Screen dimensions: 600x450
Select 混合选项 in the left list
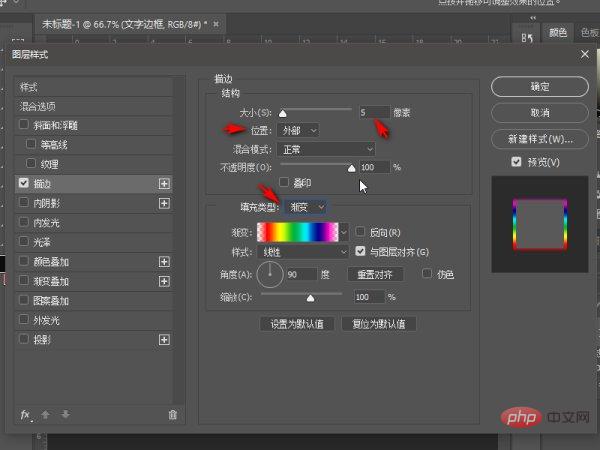tap(94, 106)
